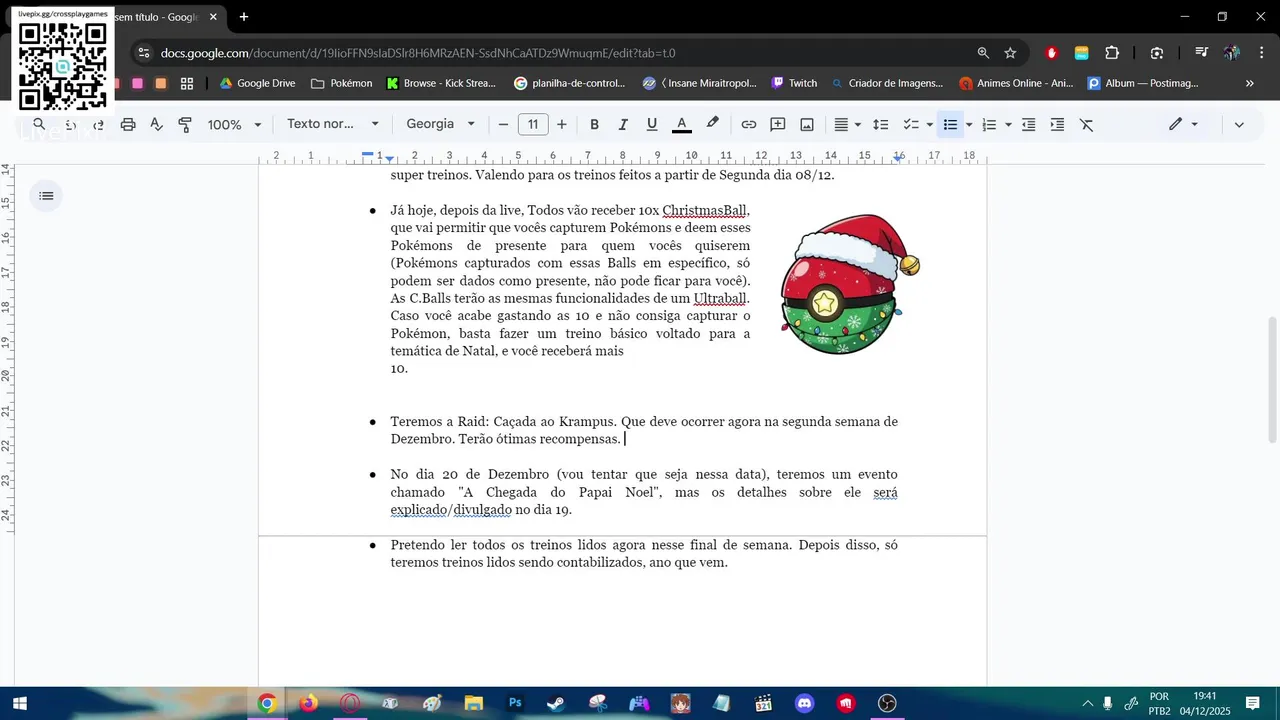The image size is (1280, 720).
Task: Open the checklist dropdown arrow
Action: click(x=930, y=125)
